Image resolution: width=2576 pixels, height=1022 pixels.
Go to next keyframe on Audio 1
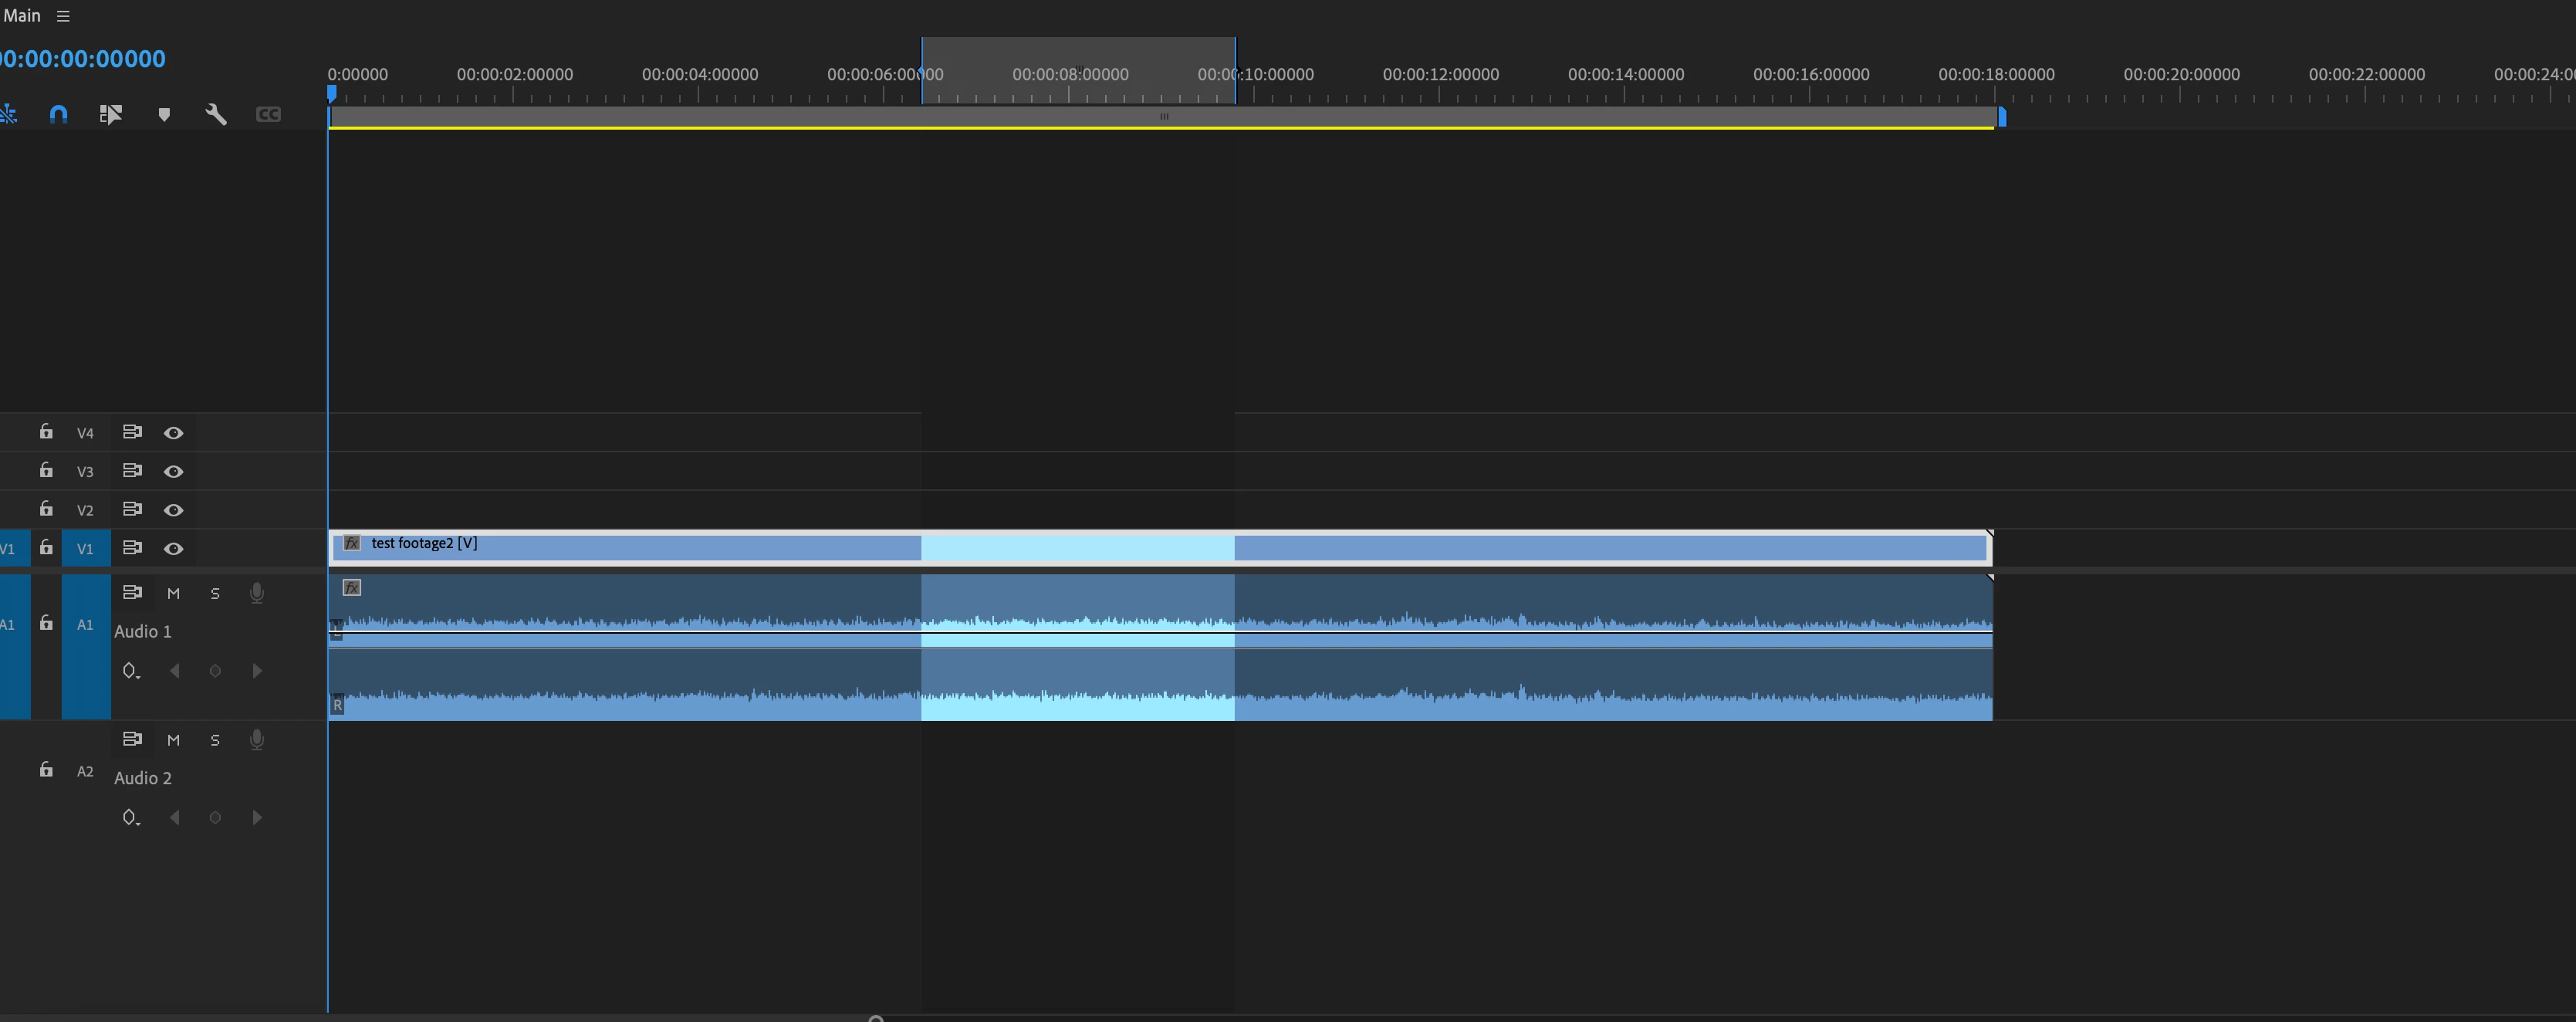tap(257, 671)
